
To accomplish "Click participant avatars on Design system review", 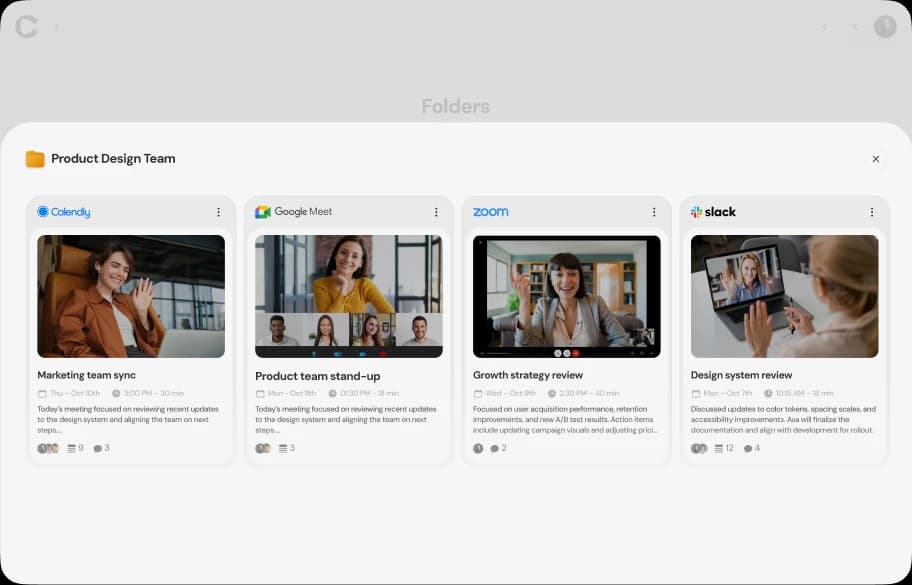I will (697, 448).
